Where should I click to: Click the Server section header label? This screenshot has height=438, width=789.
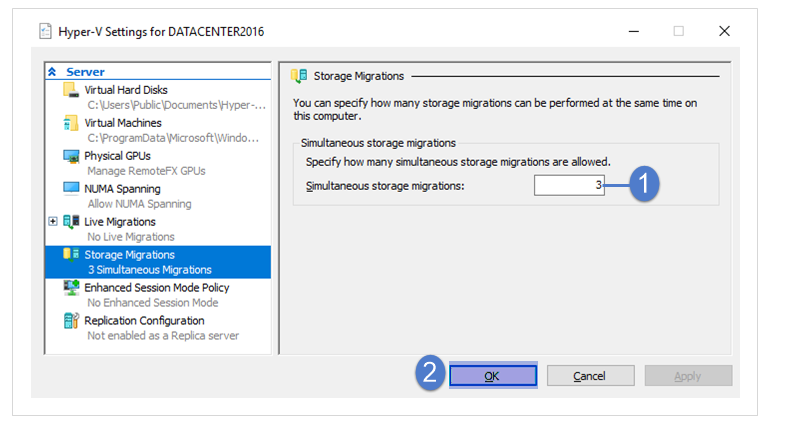coord(86,72)
